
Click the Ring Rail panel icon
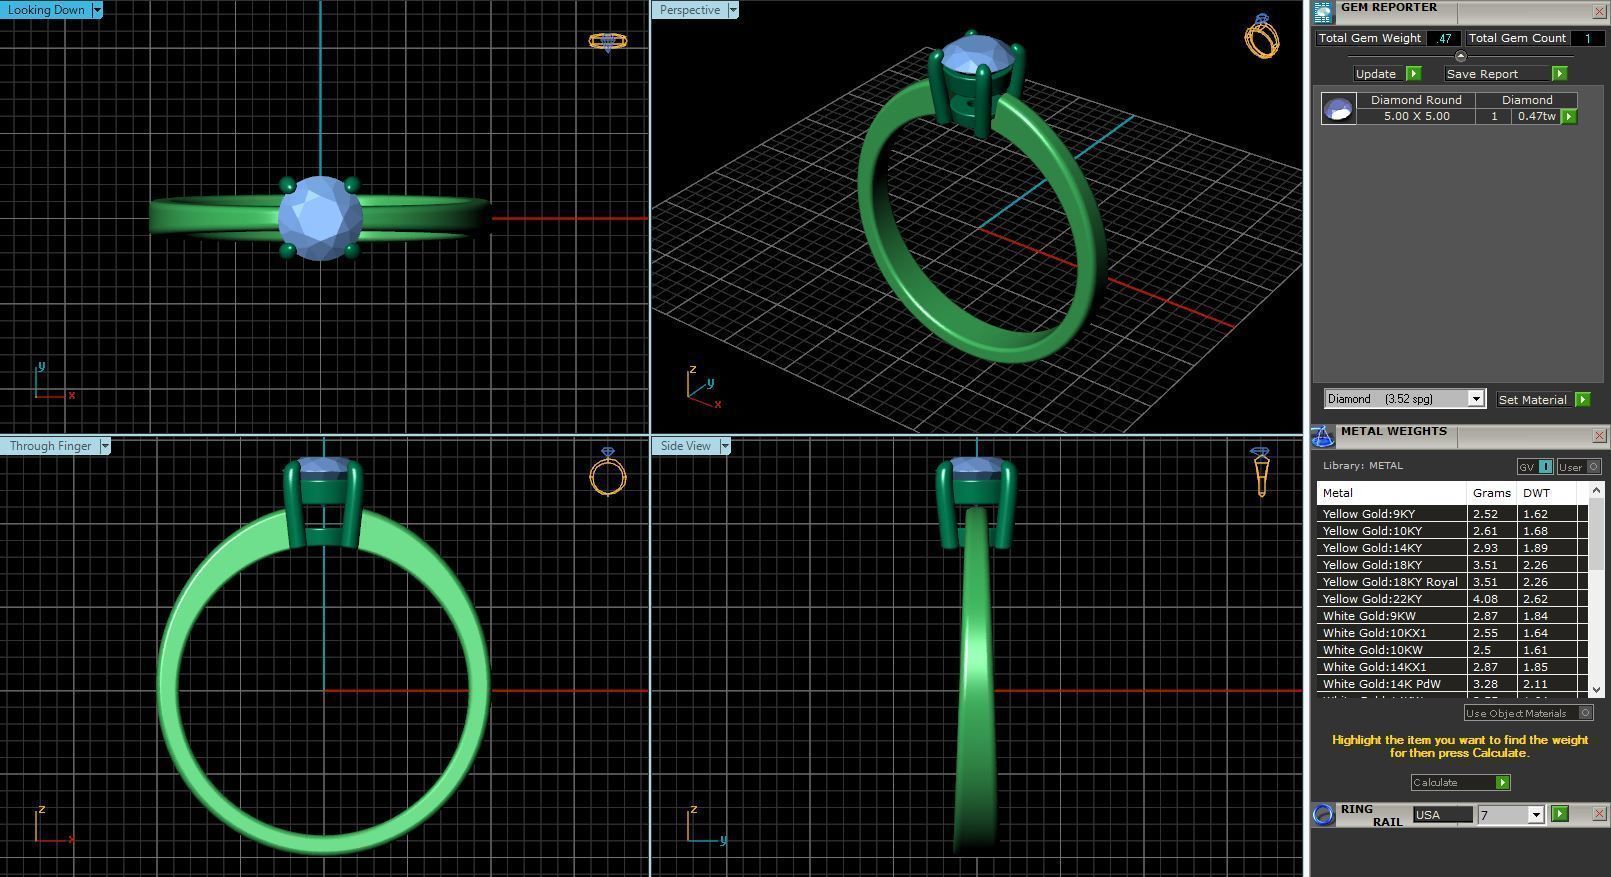coord(1323,814)
